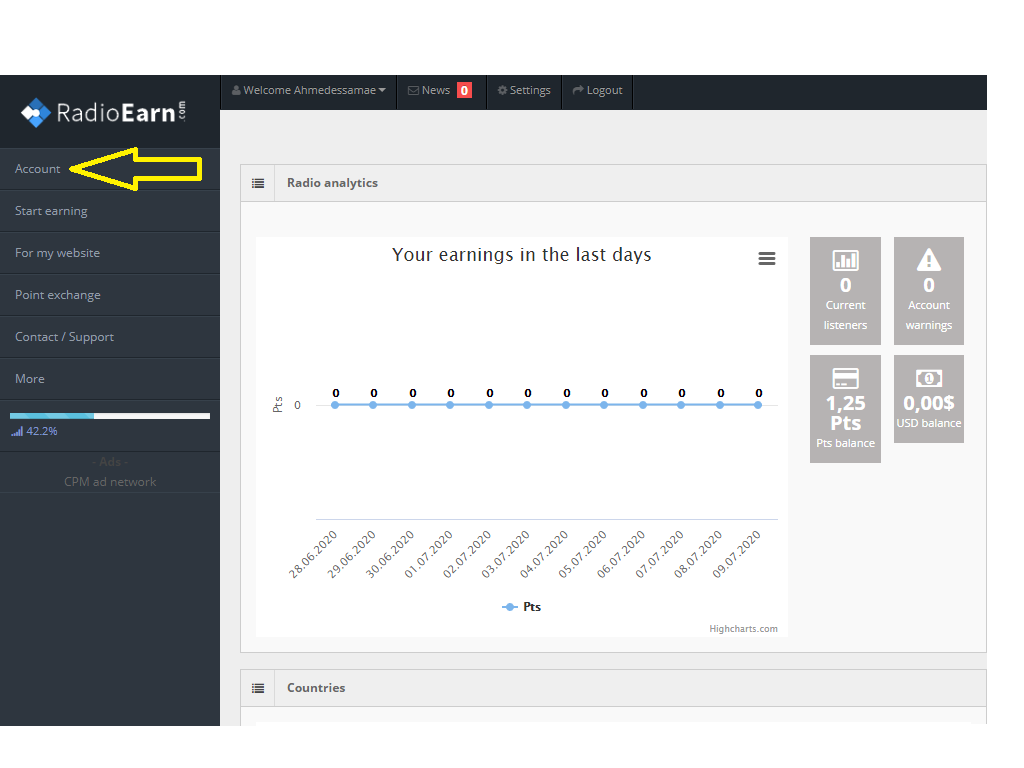Click the 42.2% progress bar

(x=110, y=416)
